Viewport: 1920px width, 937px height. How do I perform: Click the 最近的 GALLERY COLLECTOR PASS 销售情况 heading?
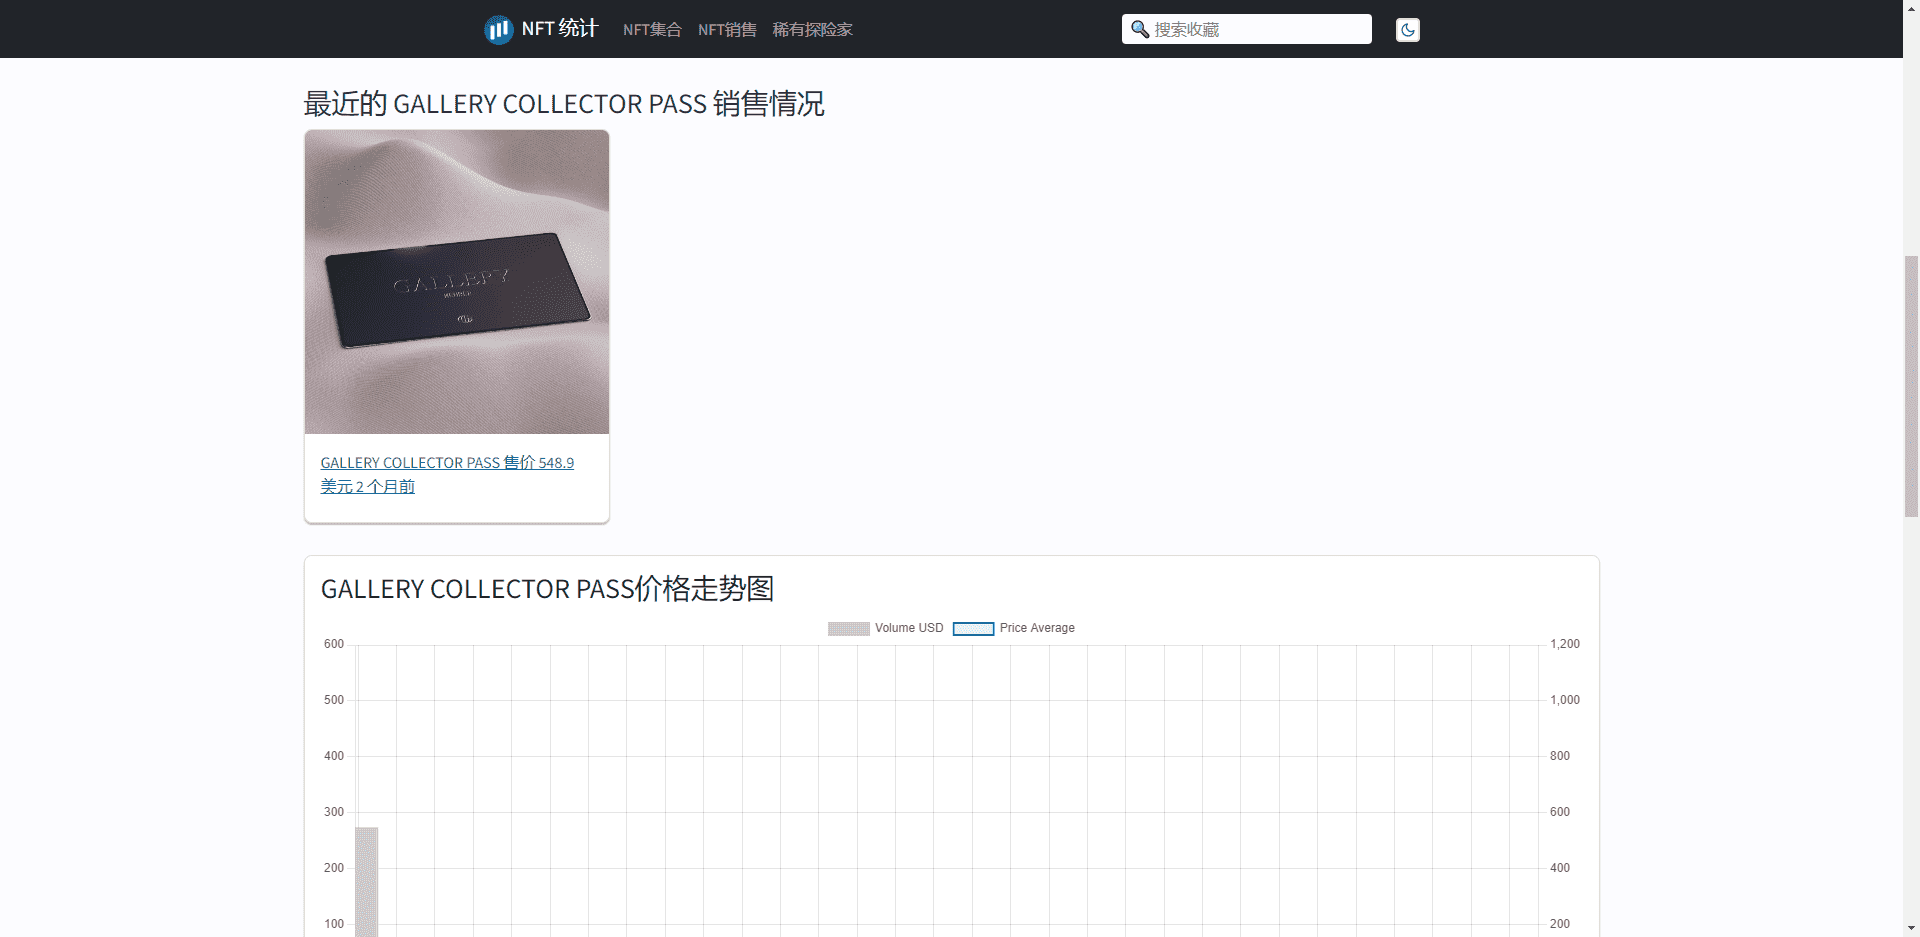click(563, 103)
